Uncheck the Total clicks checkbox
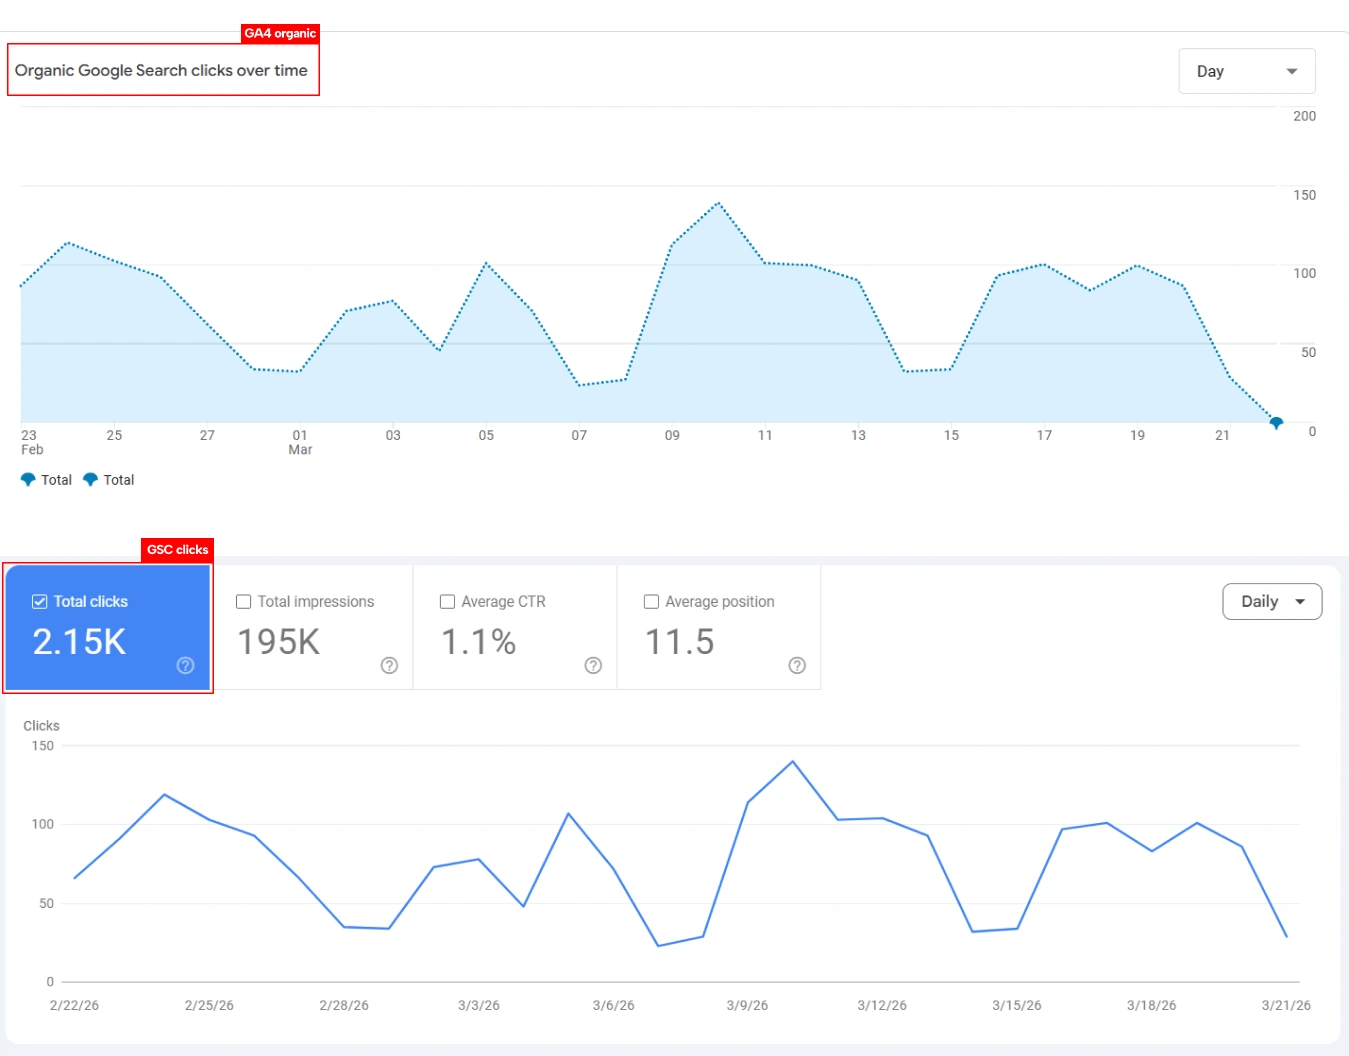Image resolution: width=1349 pixels, height=1056 pixels. click(39, 601)
